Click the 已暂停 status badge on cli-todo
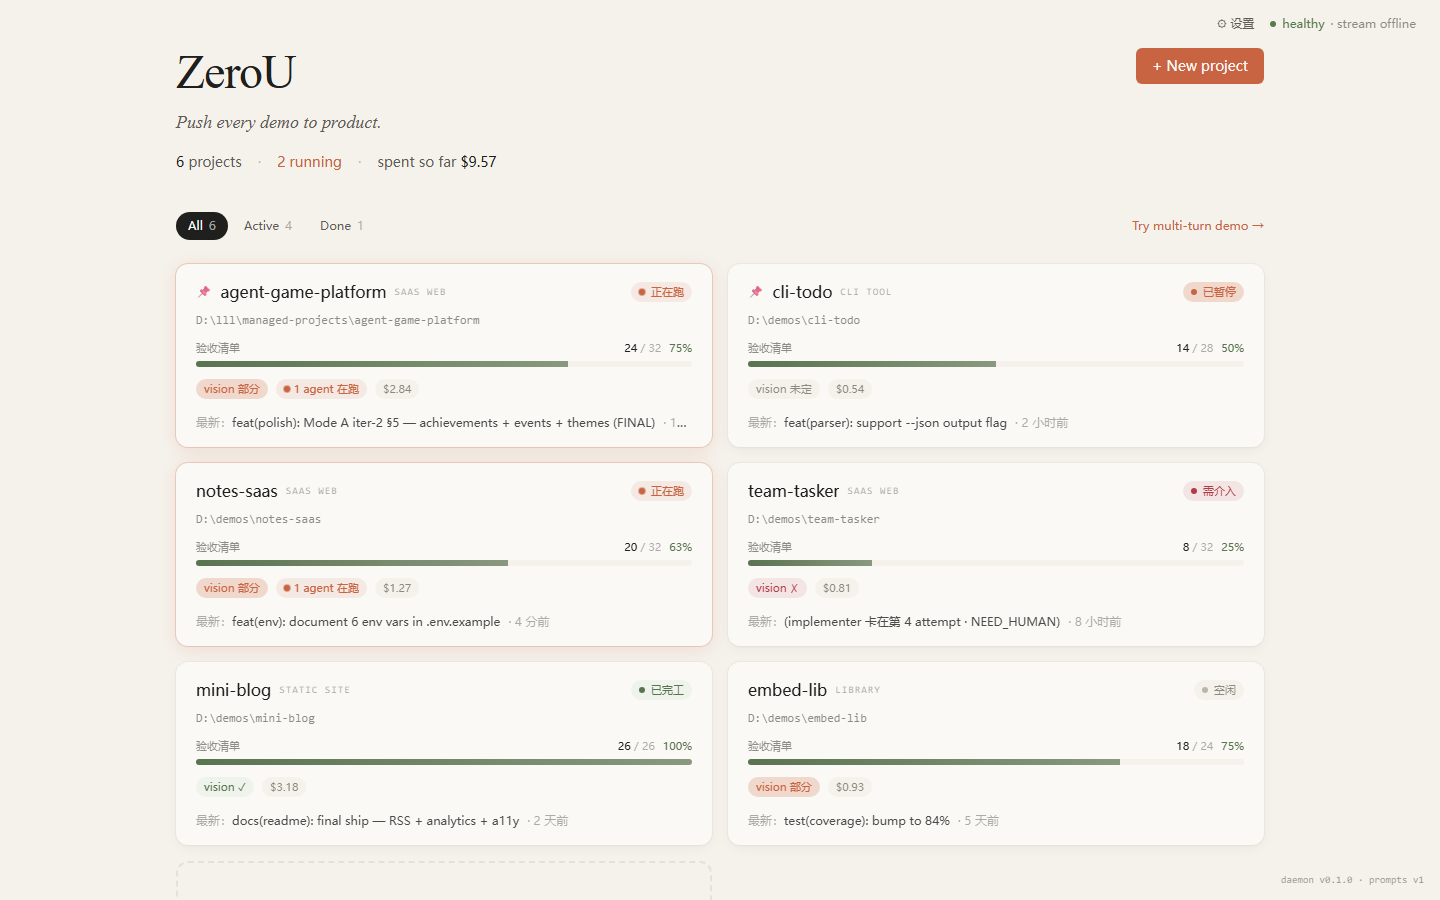 (x=1213, y=292)
